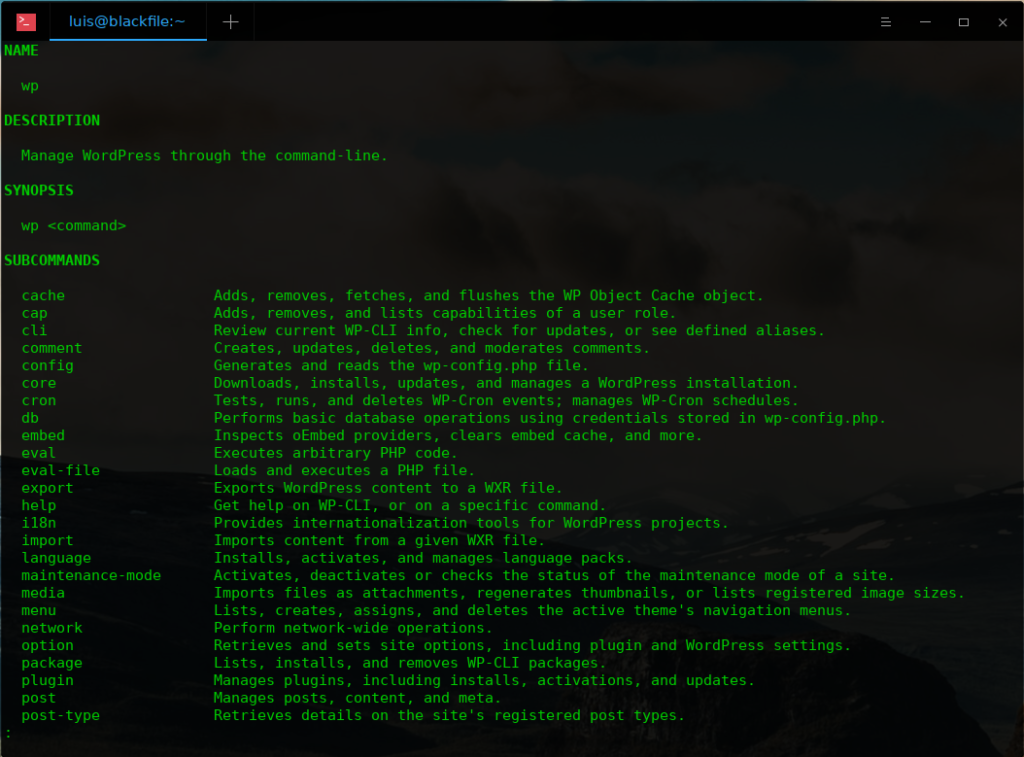Click the 'cache' subcommand name
1024x757 pixels.
(x=43, y=296)
